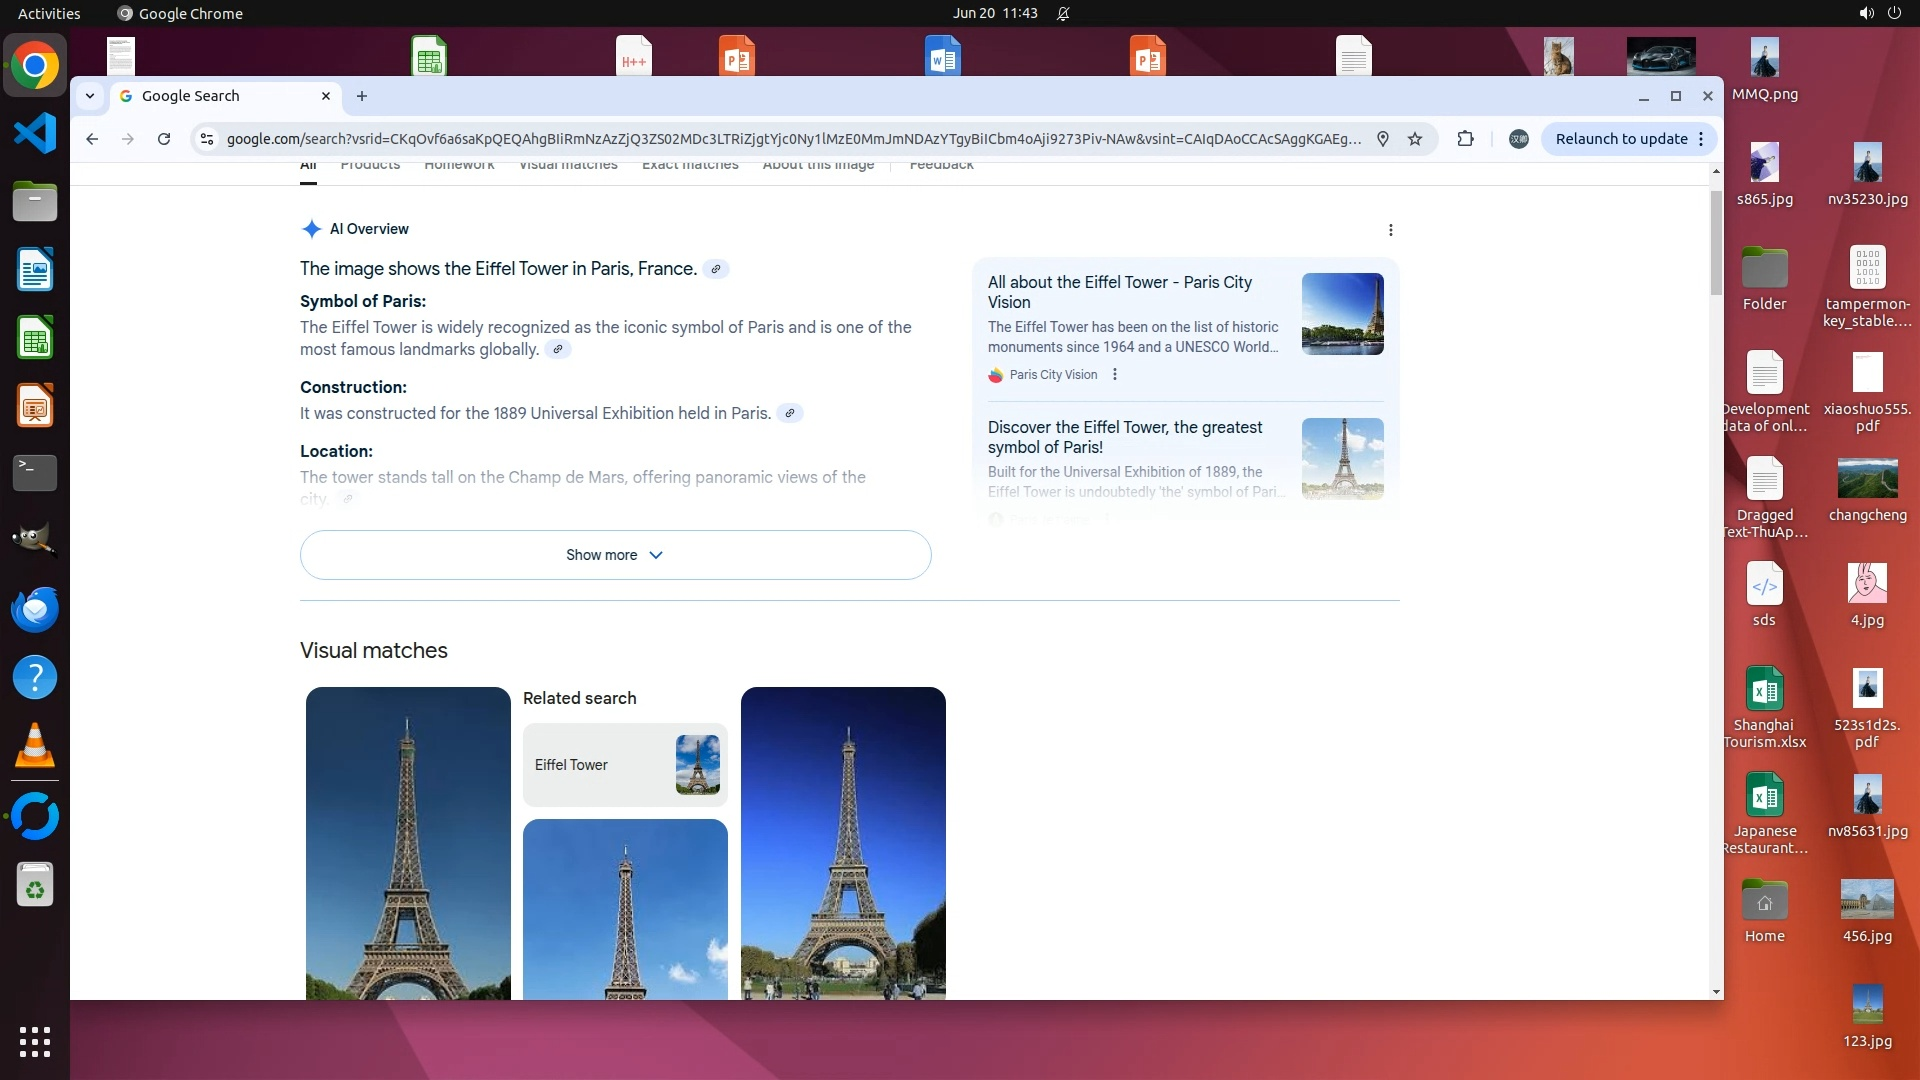Click the Relaunch to update button
Viewport: 1920px width, 1080px height.
coord(1620,139)
